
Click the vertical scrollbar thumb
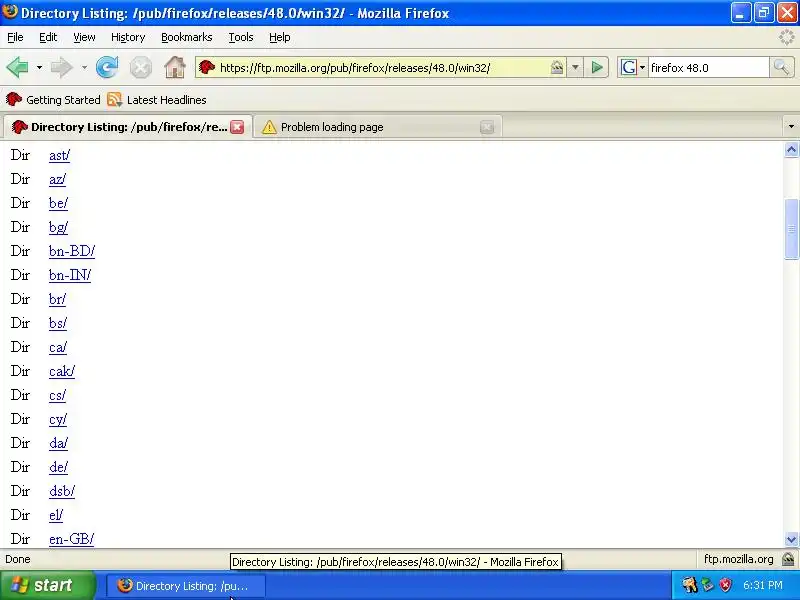point(791,230)
